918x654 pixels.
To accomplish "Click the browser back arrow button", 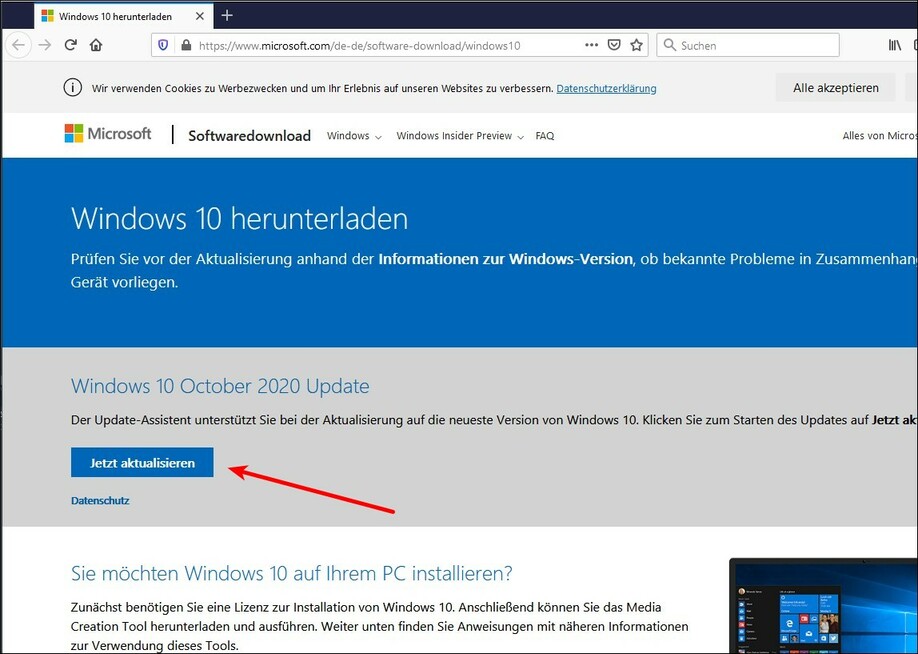I will click(18, 45).
